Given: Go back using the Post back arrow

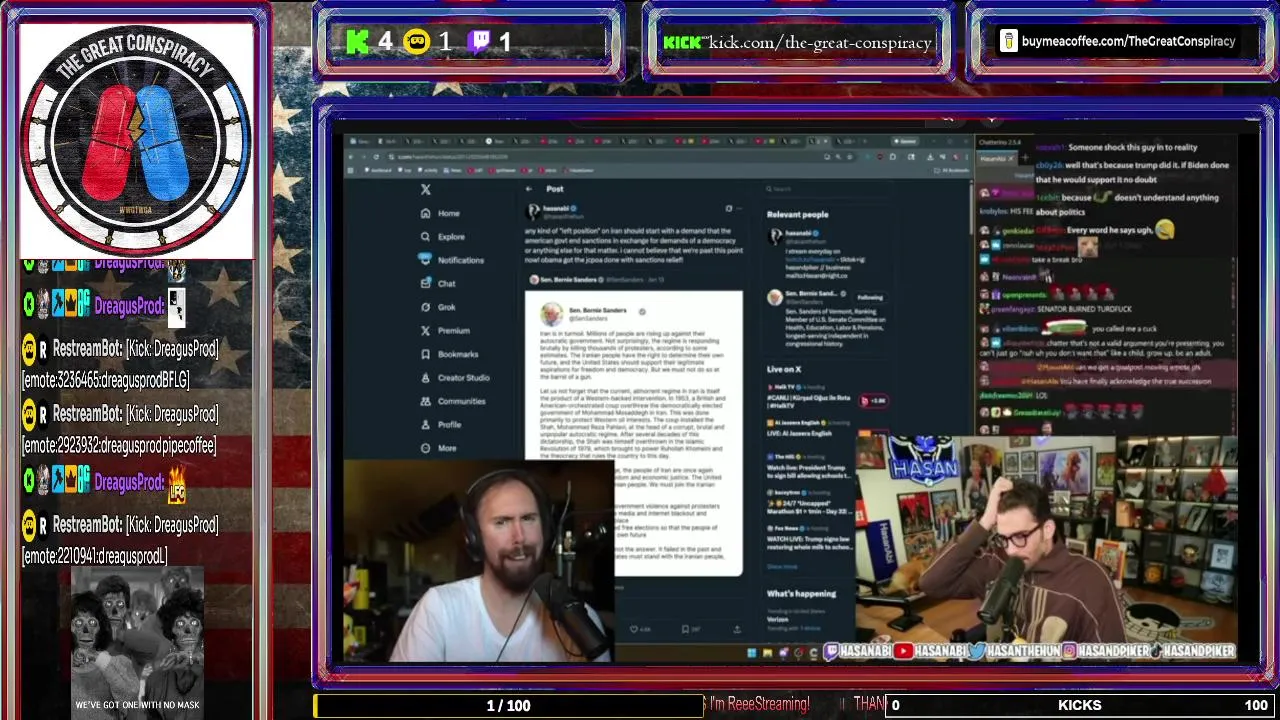Looking at the screenshot, I should 529,189.
